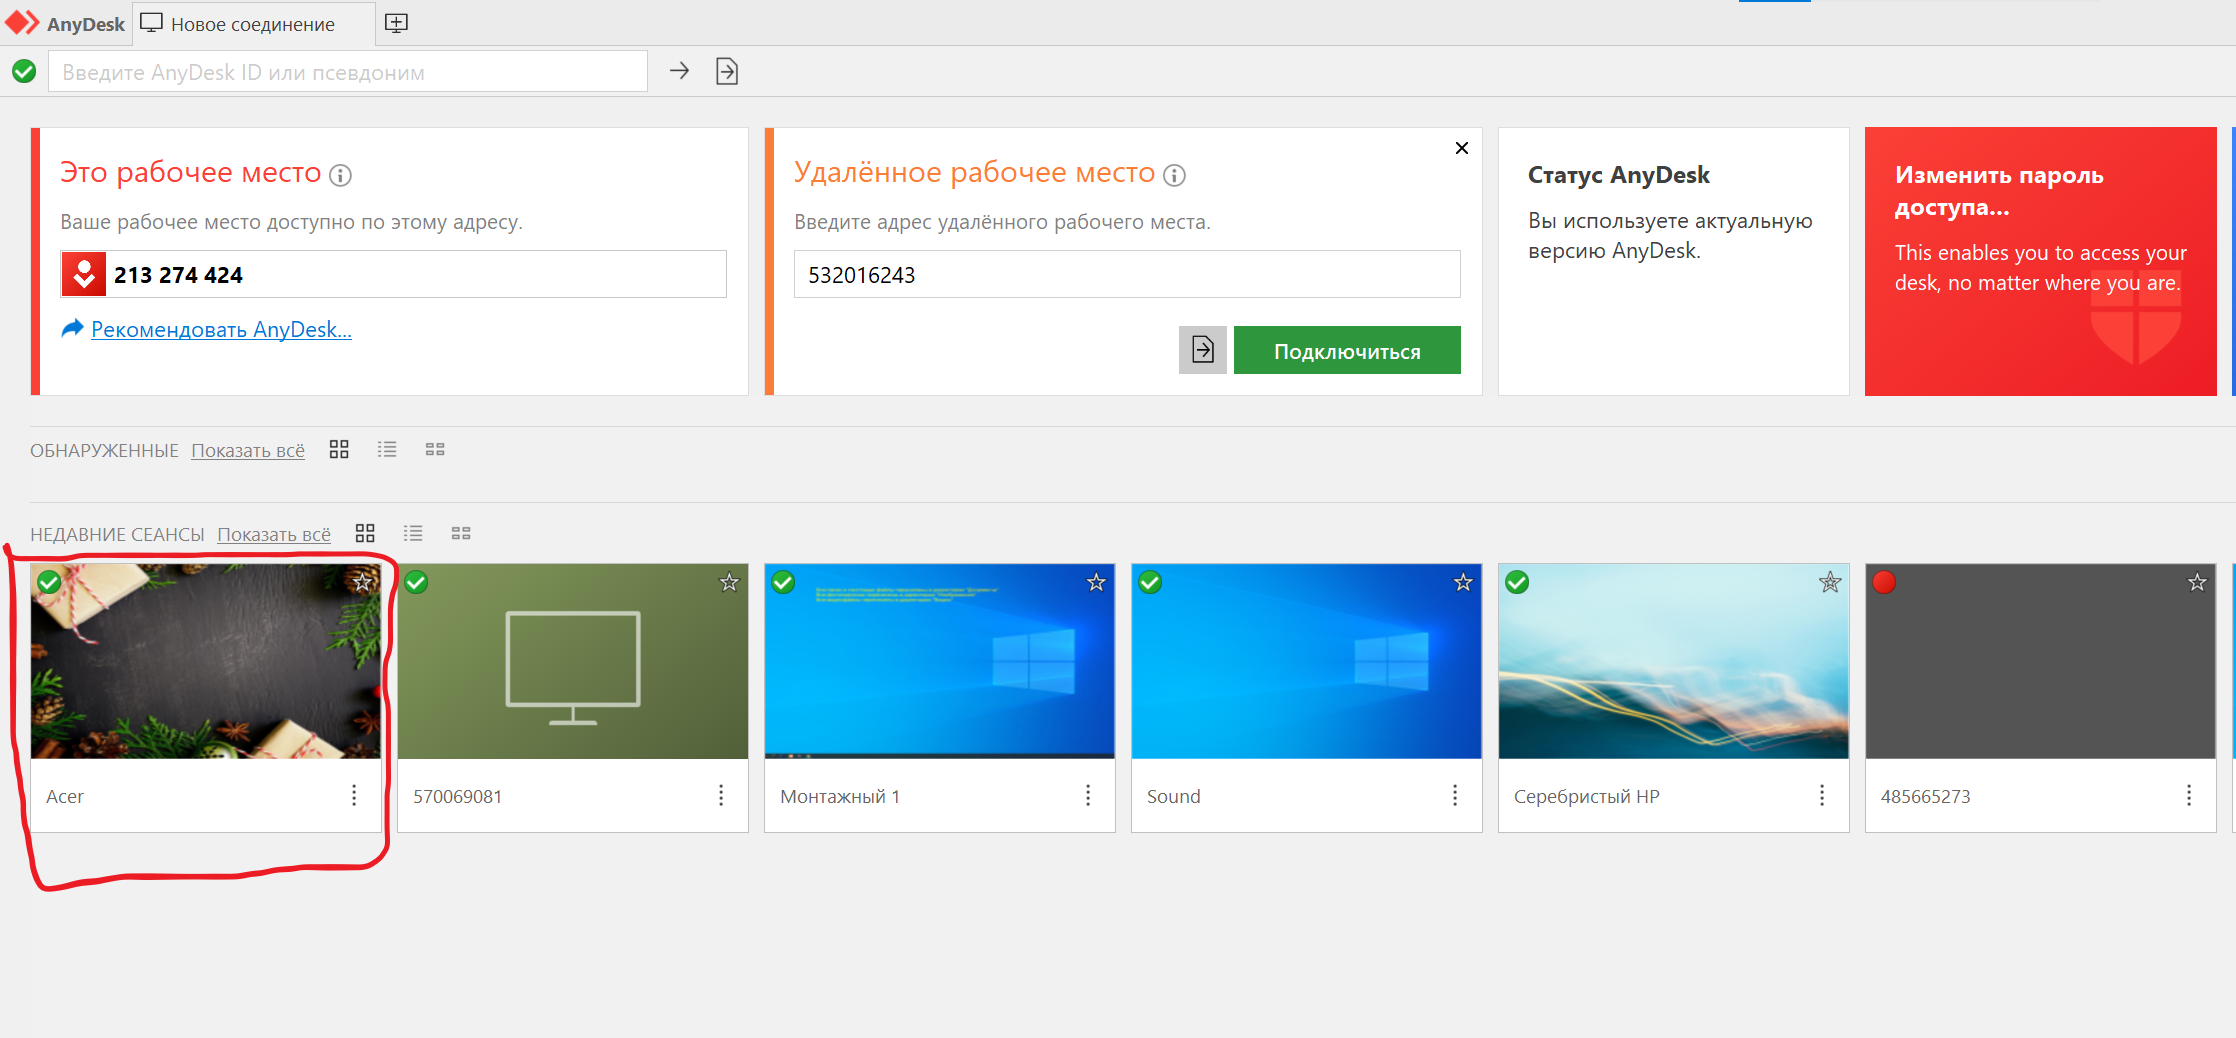Click the green Подключиться button

(1347, 350)
